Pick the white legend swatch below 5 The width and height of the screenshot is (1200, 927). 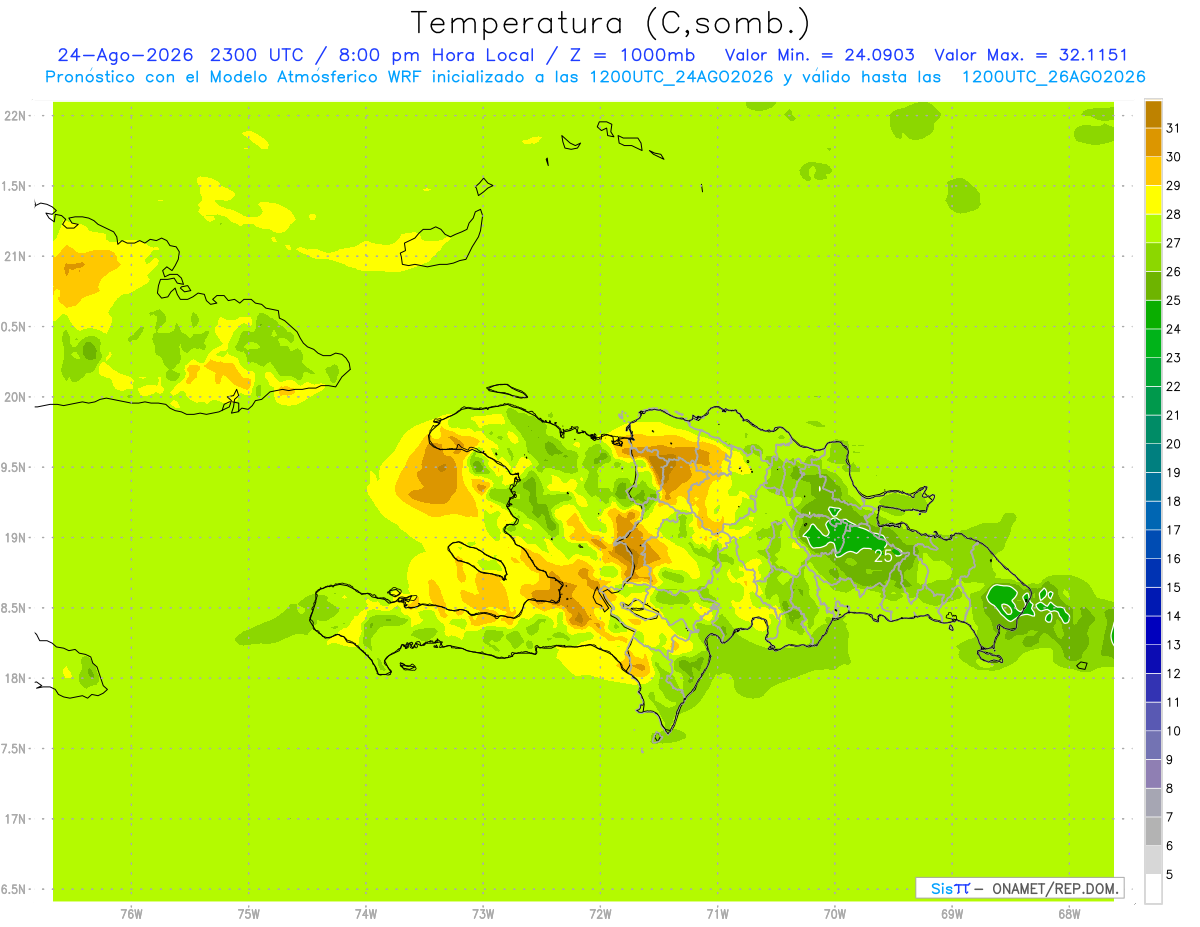point(1153,889)
